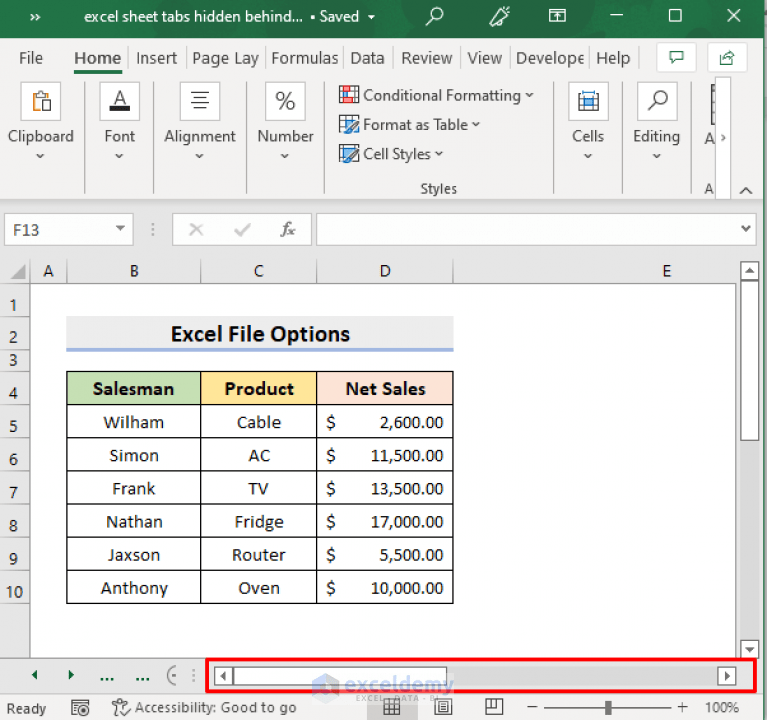Open Insert Function fx icon
The height and width of the screenshot is (720, 767).
click(288, 229)
